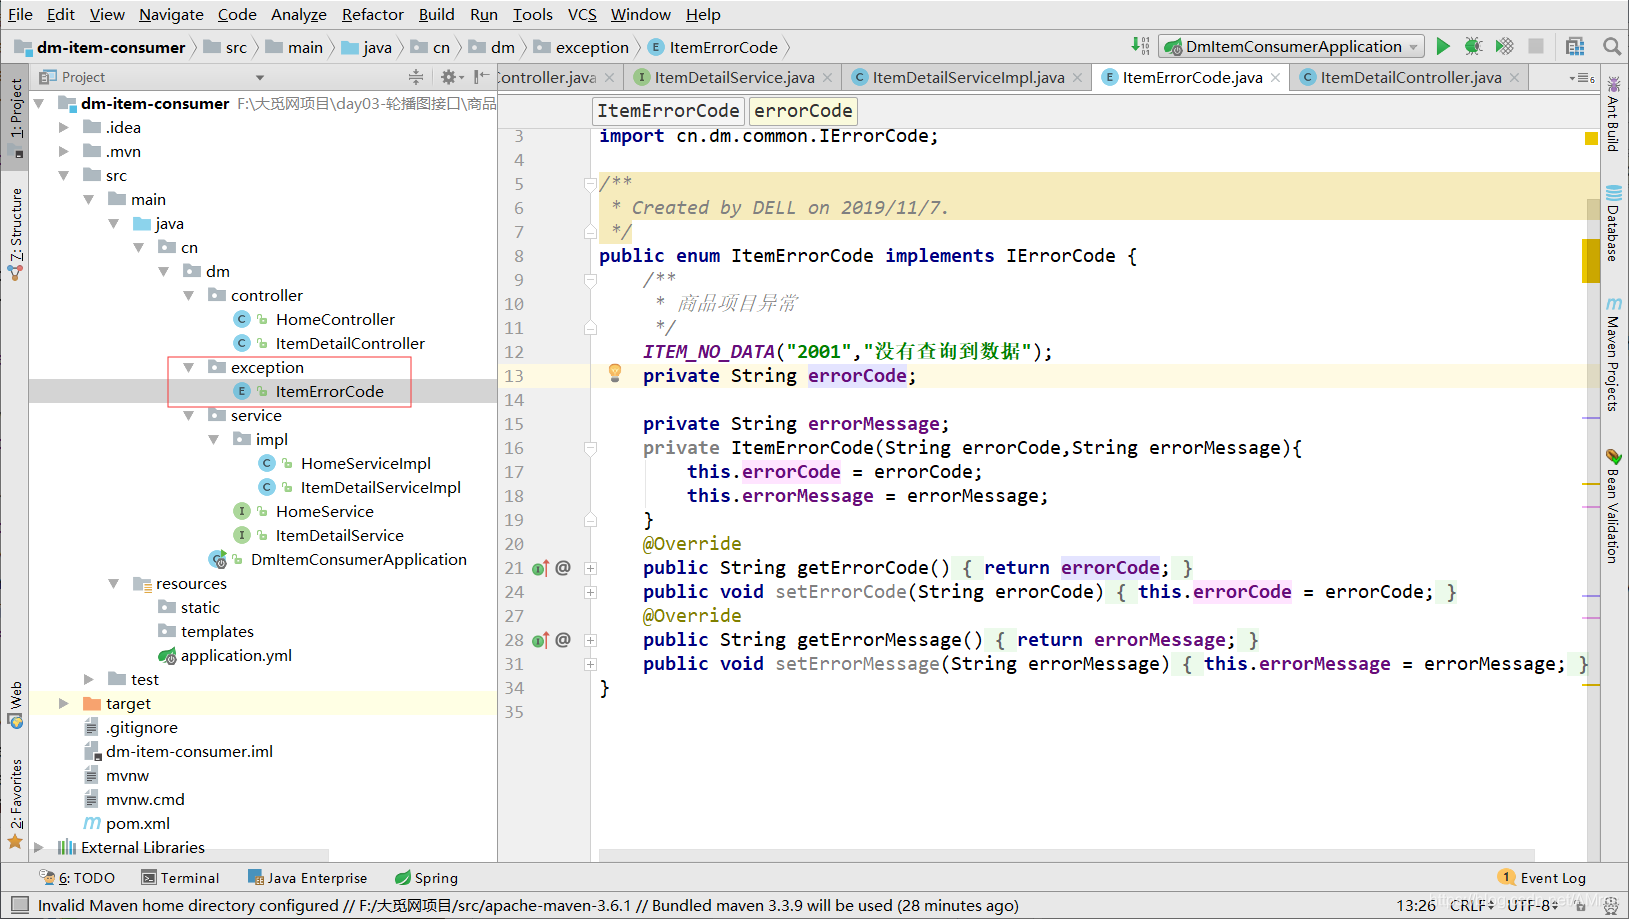Click the override gutter icon on line 28

pos(540,640)
